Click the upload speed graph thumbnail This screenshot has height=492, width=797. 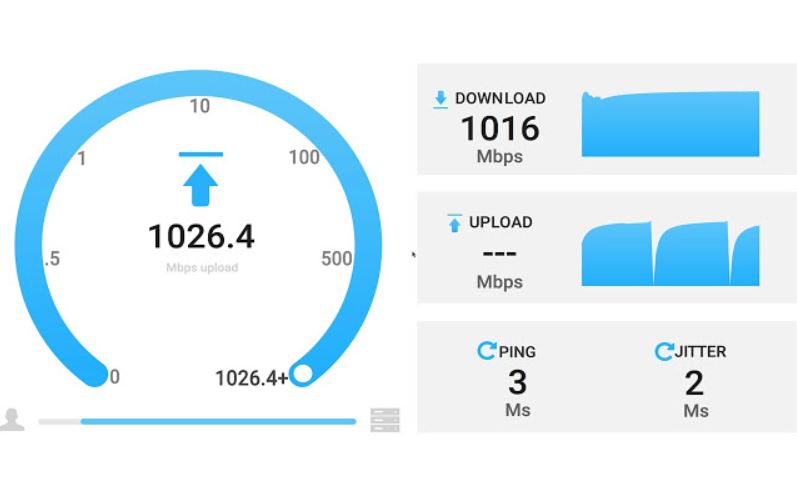pos(670,254)
